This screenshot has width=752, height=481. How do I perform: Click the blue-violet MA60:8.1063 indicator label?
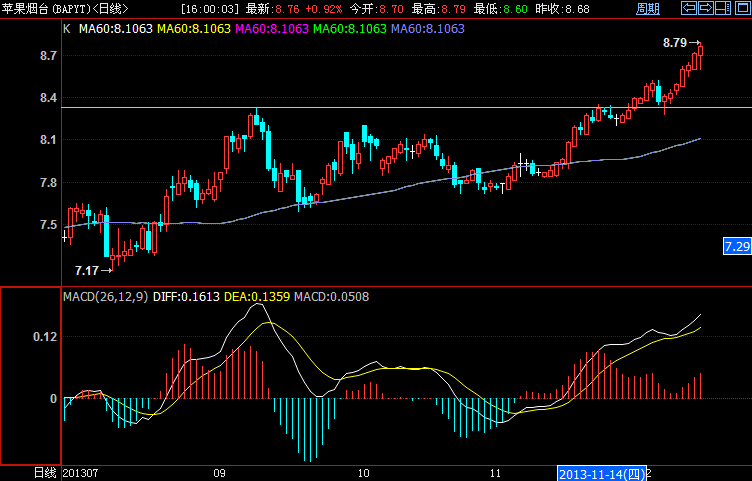(x=428, y=29)
